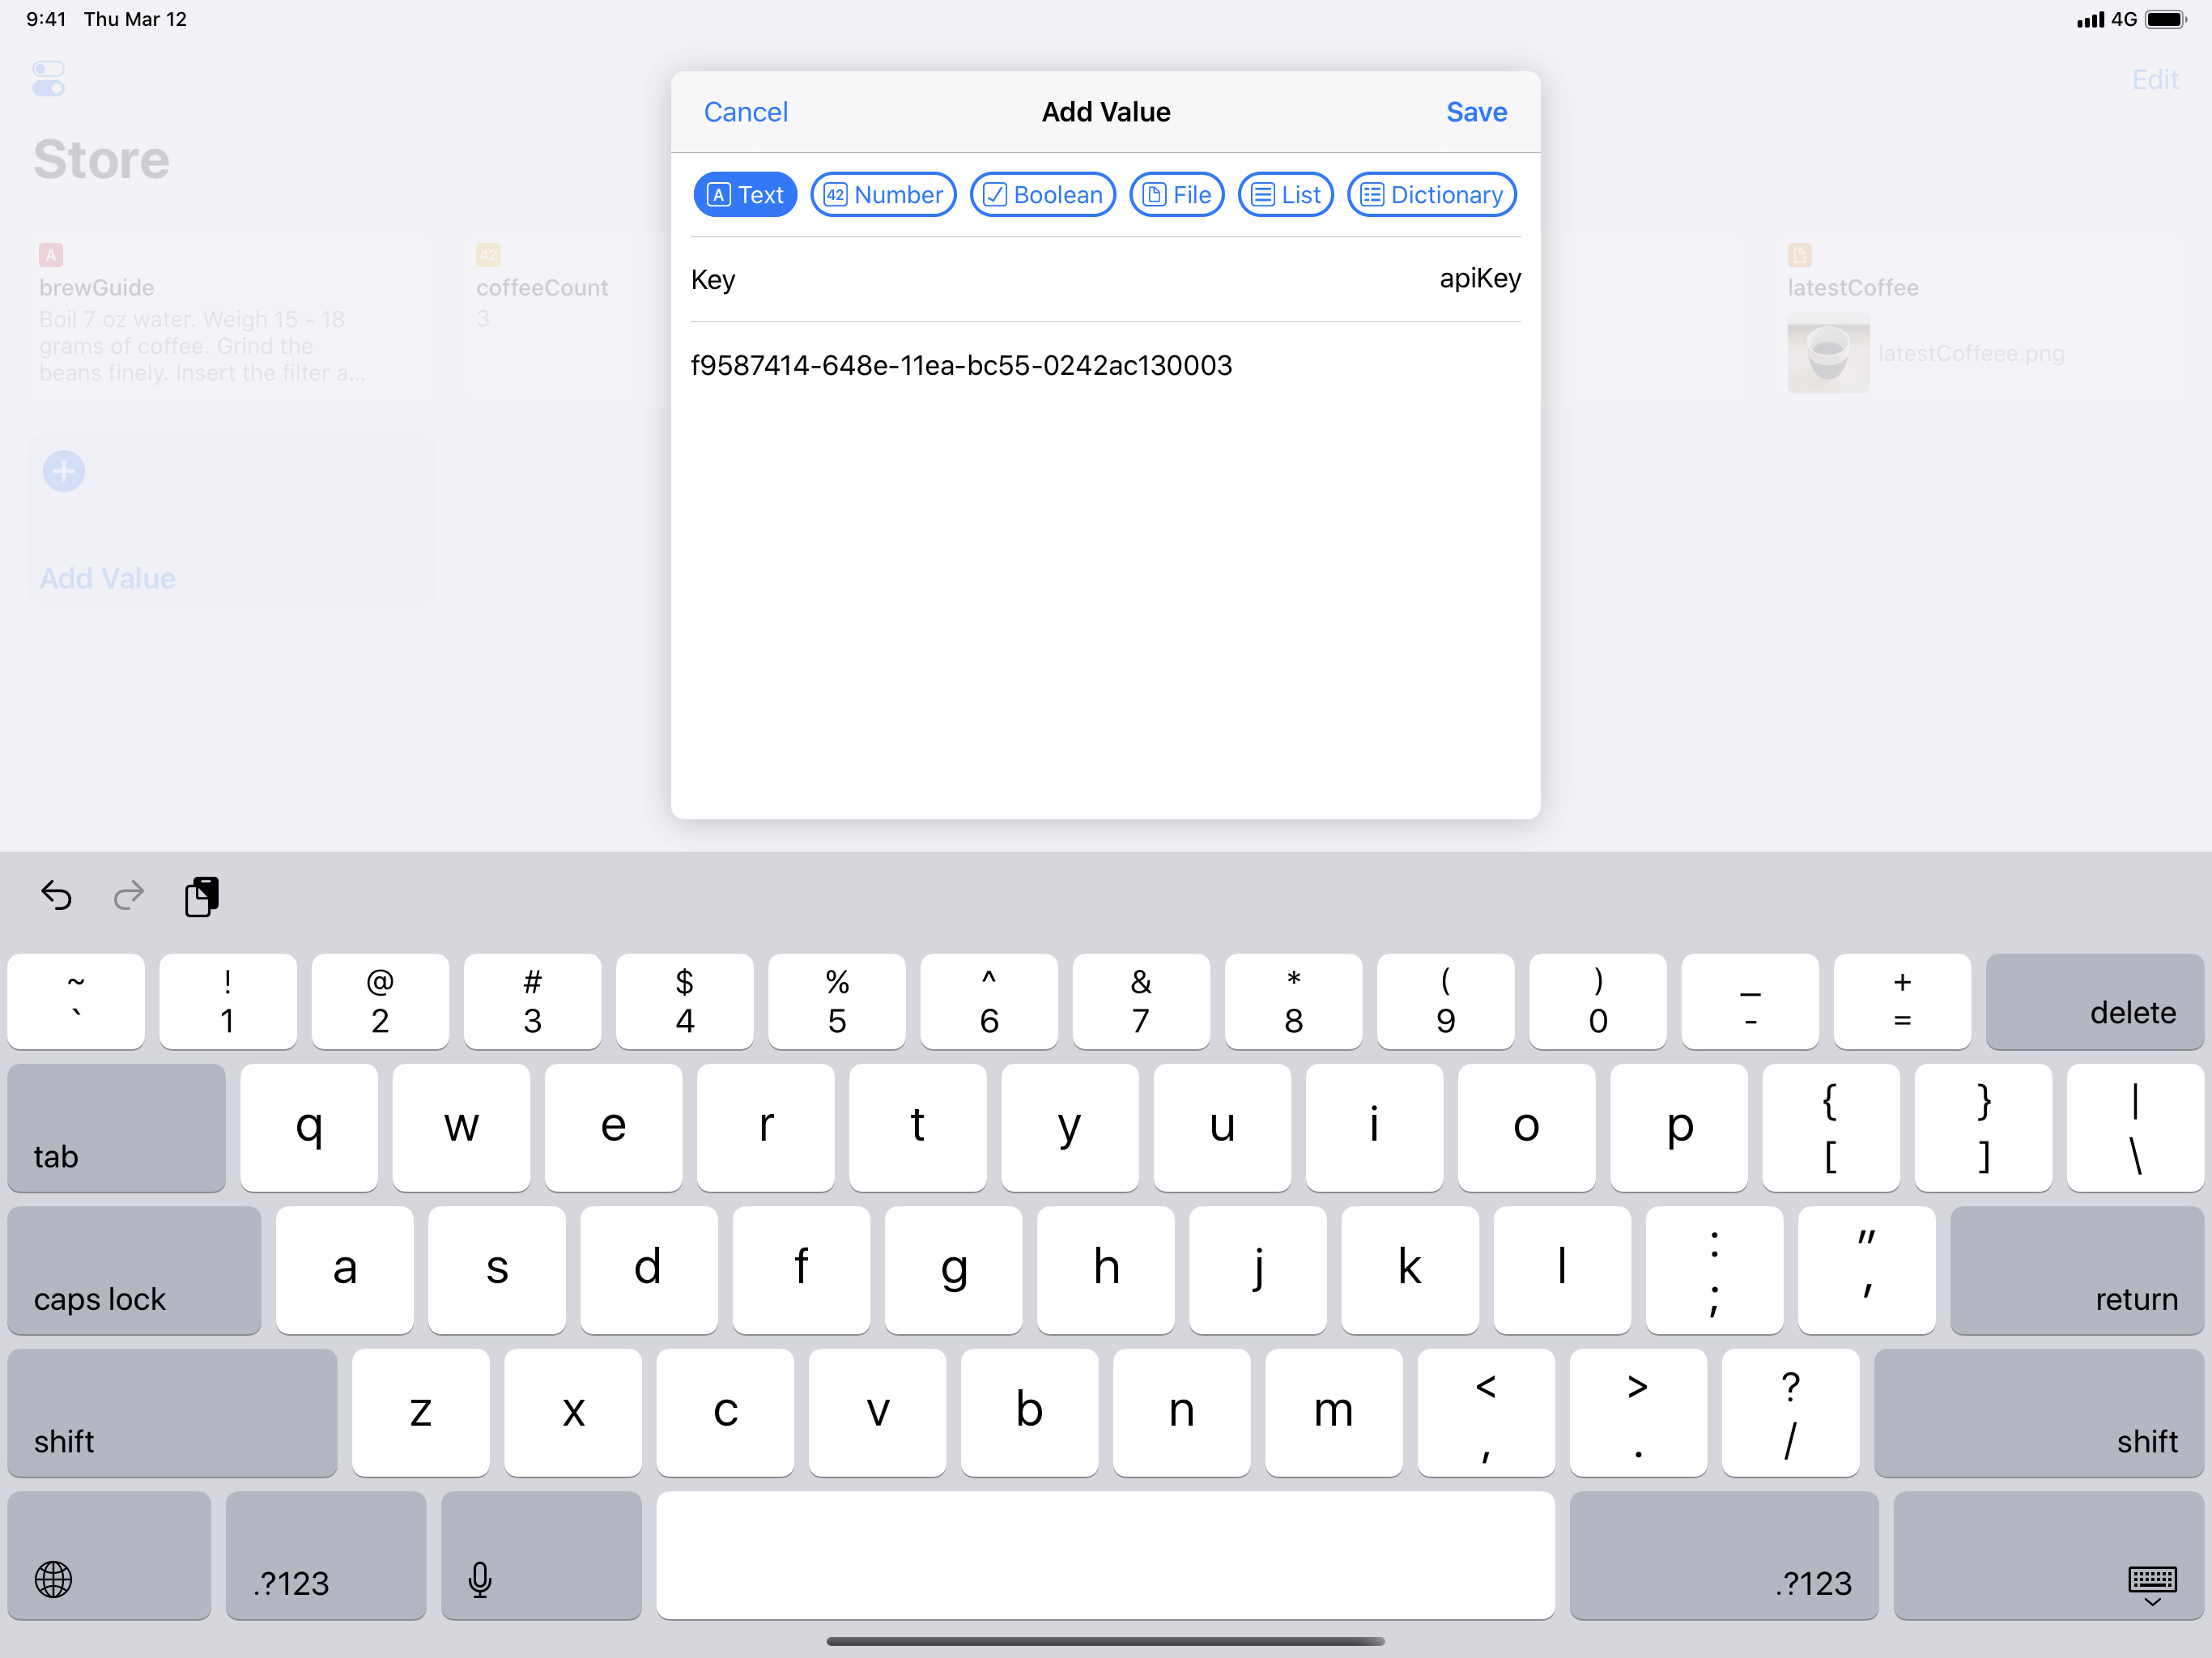Tap the settings toggles icon top left
The height and width of the screenshot is (1658, 2212).
coord(48,79)
